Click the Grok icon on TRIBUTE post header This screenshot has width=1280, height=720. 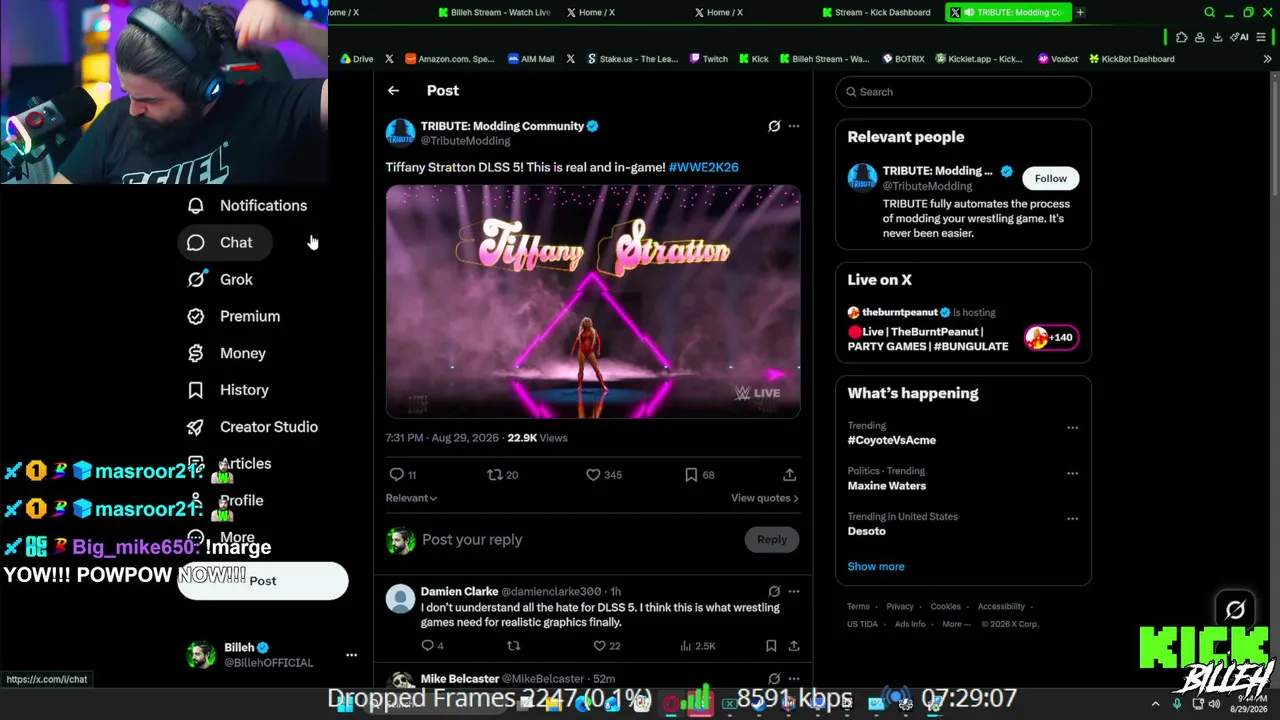774,126
